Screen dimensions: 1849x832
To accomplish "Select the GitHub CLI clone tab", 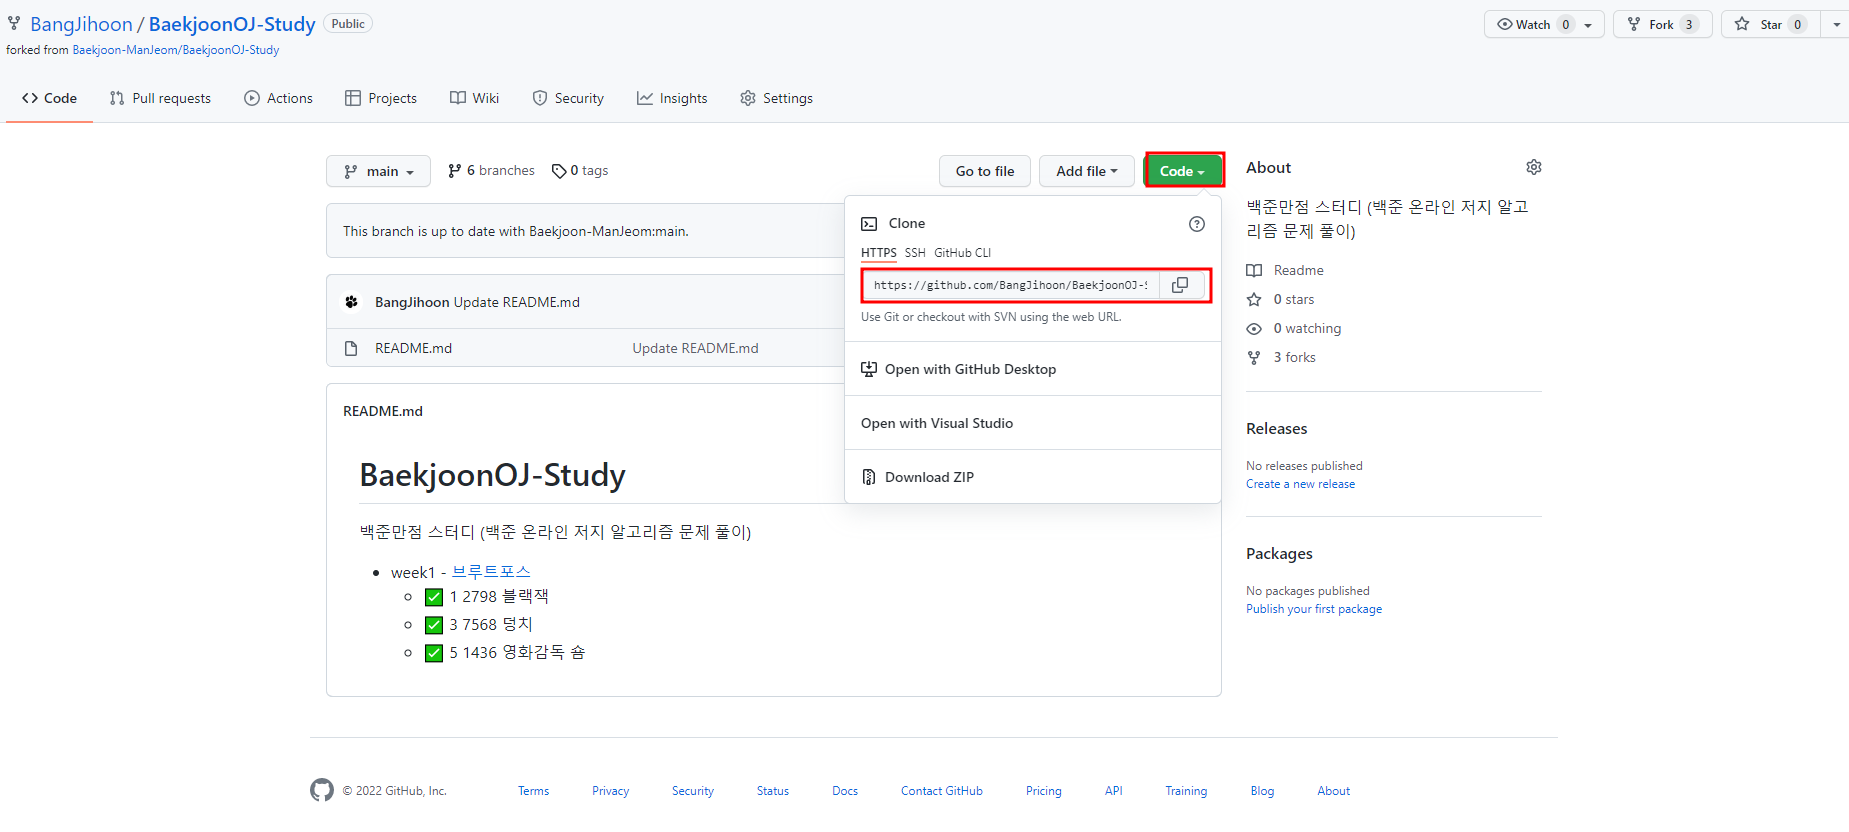I will point(963,253).
